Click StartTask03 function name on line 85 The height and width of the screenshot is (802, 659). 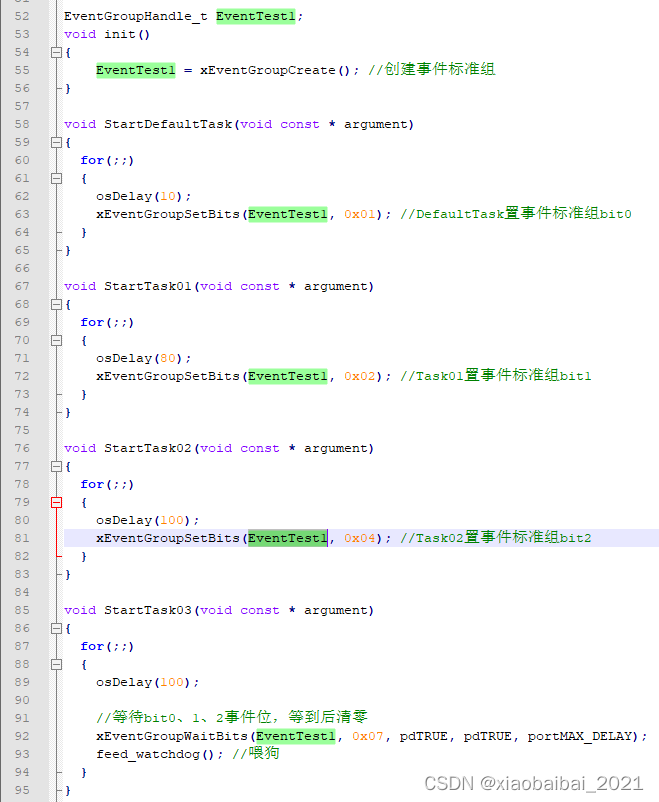point(148,611)
